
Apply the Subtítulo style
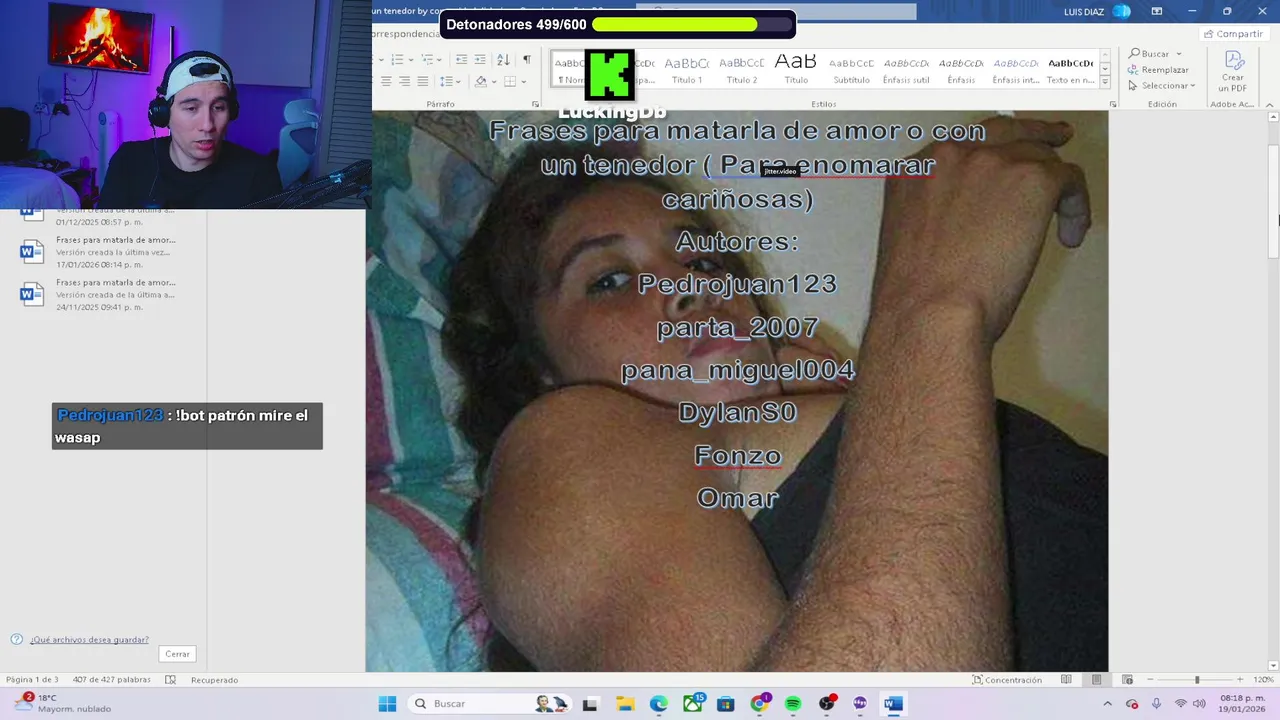[x=851, y=69]
